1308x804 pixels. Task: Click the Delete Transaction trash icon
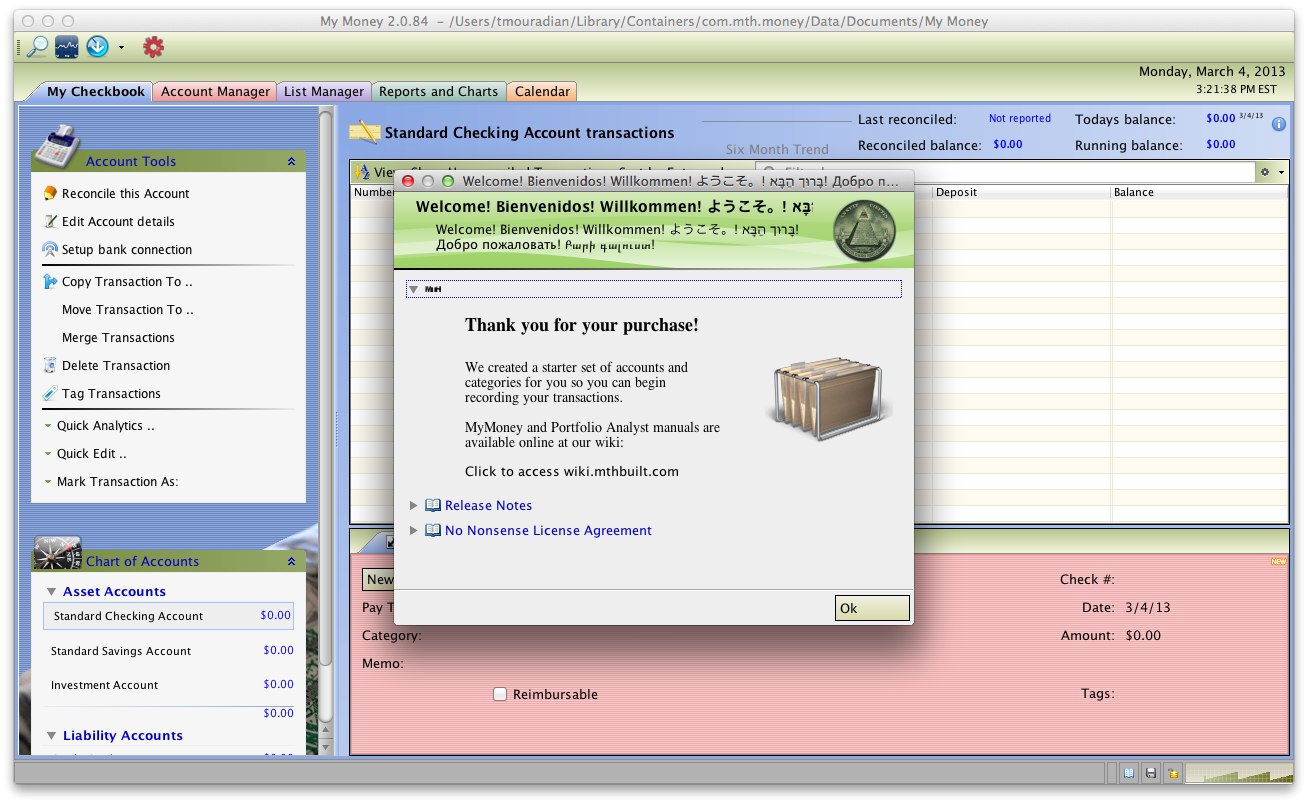(x=50, y=365)
